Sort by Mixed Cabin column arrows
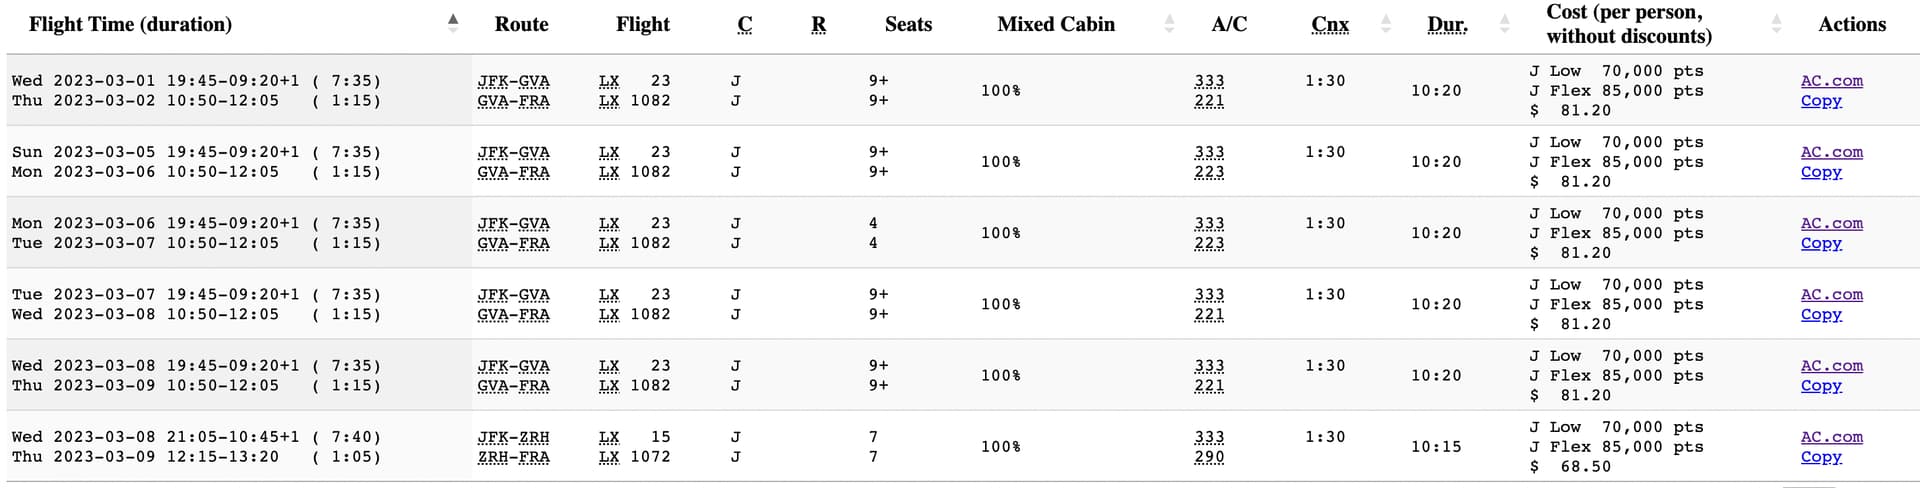Screen dimensions: 1920x488 [x=1169, y=24]
